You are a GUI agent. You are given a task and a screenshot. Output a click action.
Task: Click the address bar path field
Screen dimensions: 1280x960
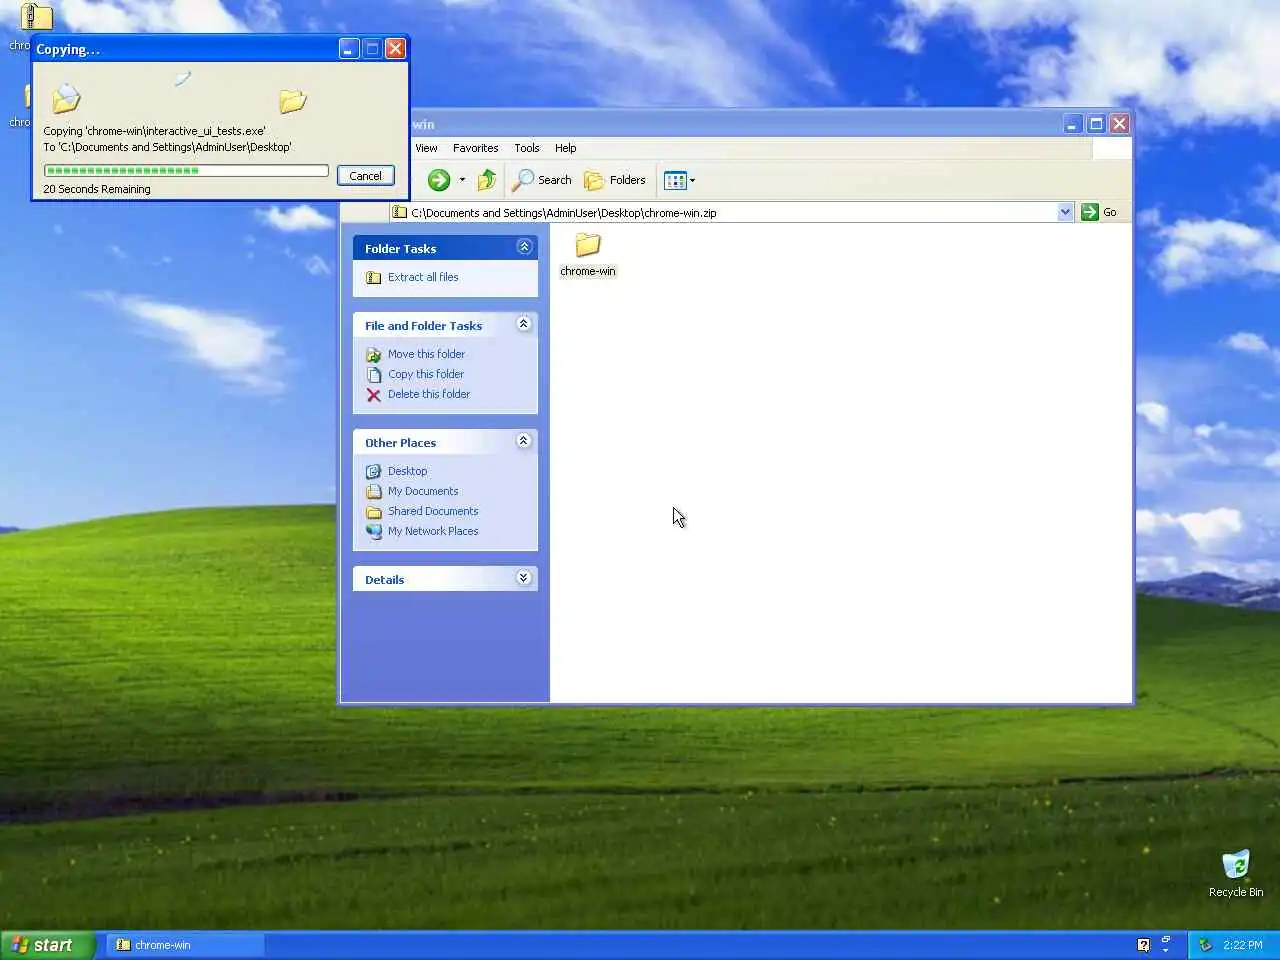[733, 212]
